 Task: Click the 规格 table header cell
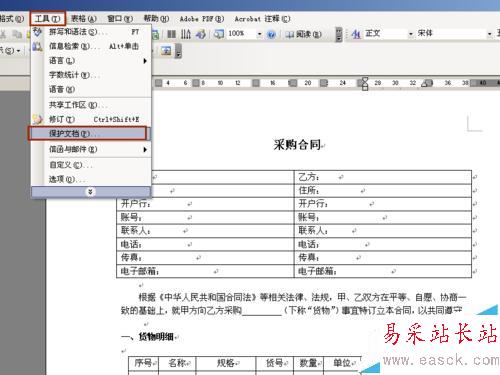[x=226, y=363]
